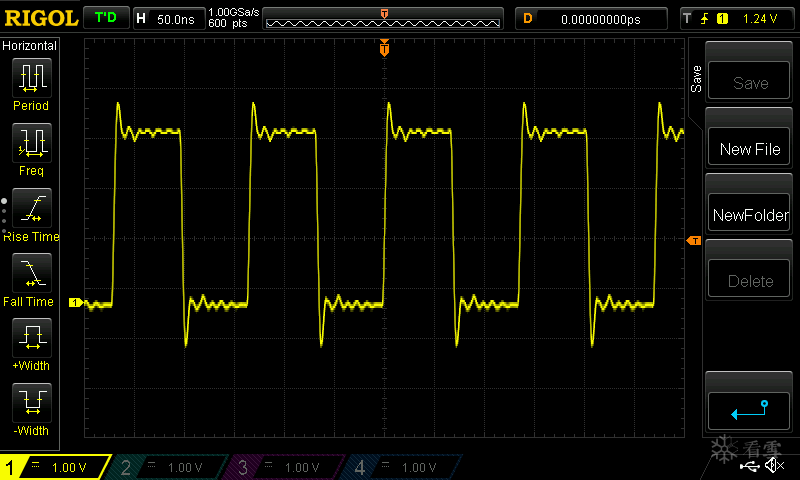
Task: Click the orange D delay label
Action: (x=528, y=19)
